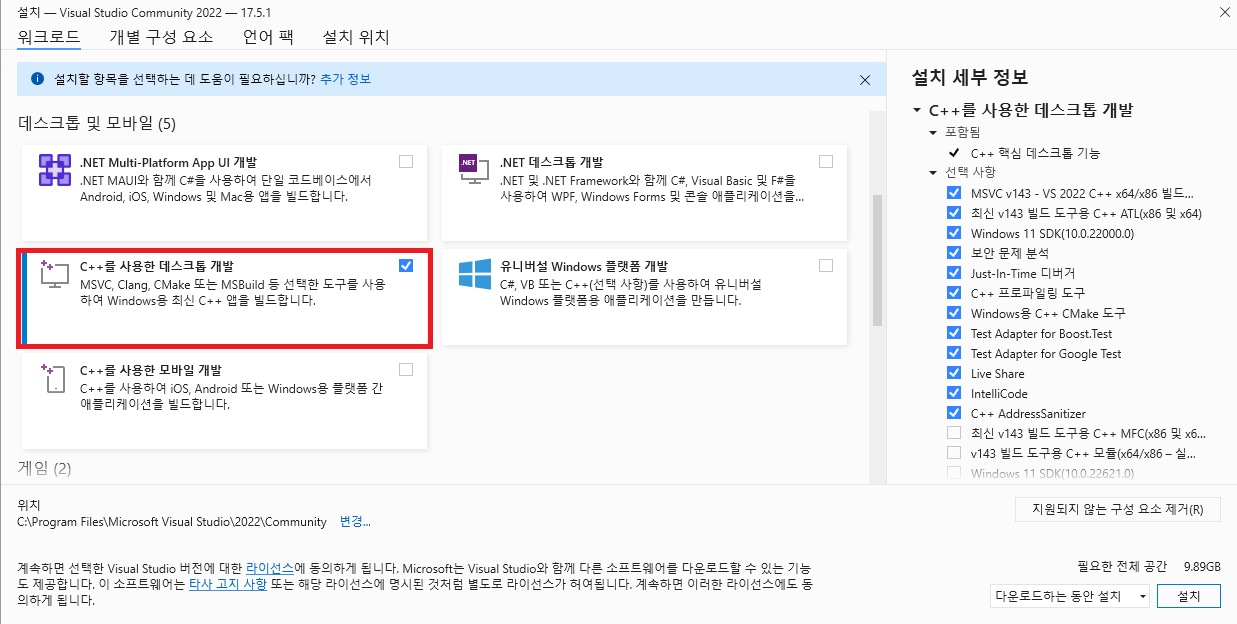Click the C++를 사용한 모바일 개발 phone icon

coord(54,378)
